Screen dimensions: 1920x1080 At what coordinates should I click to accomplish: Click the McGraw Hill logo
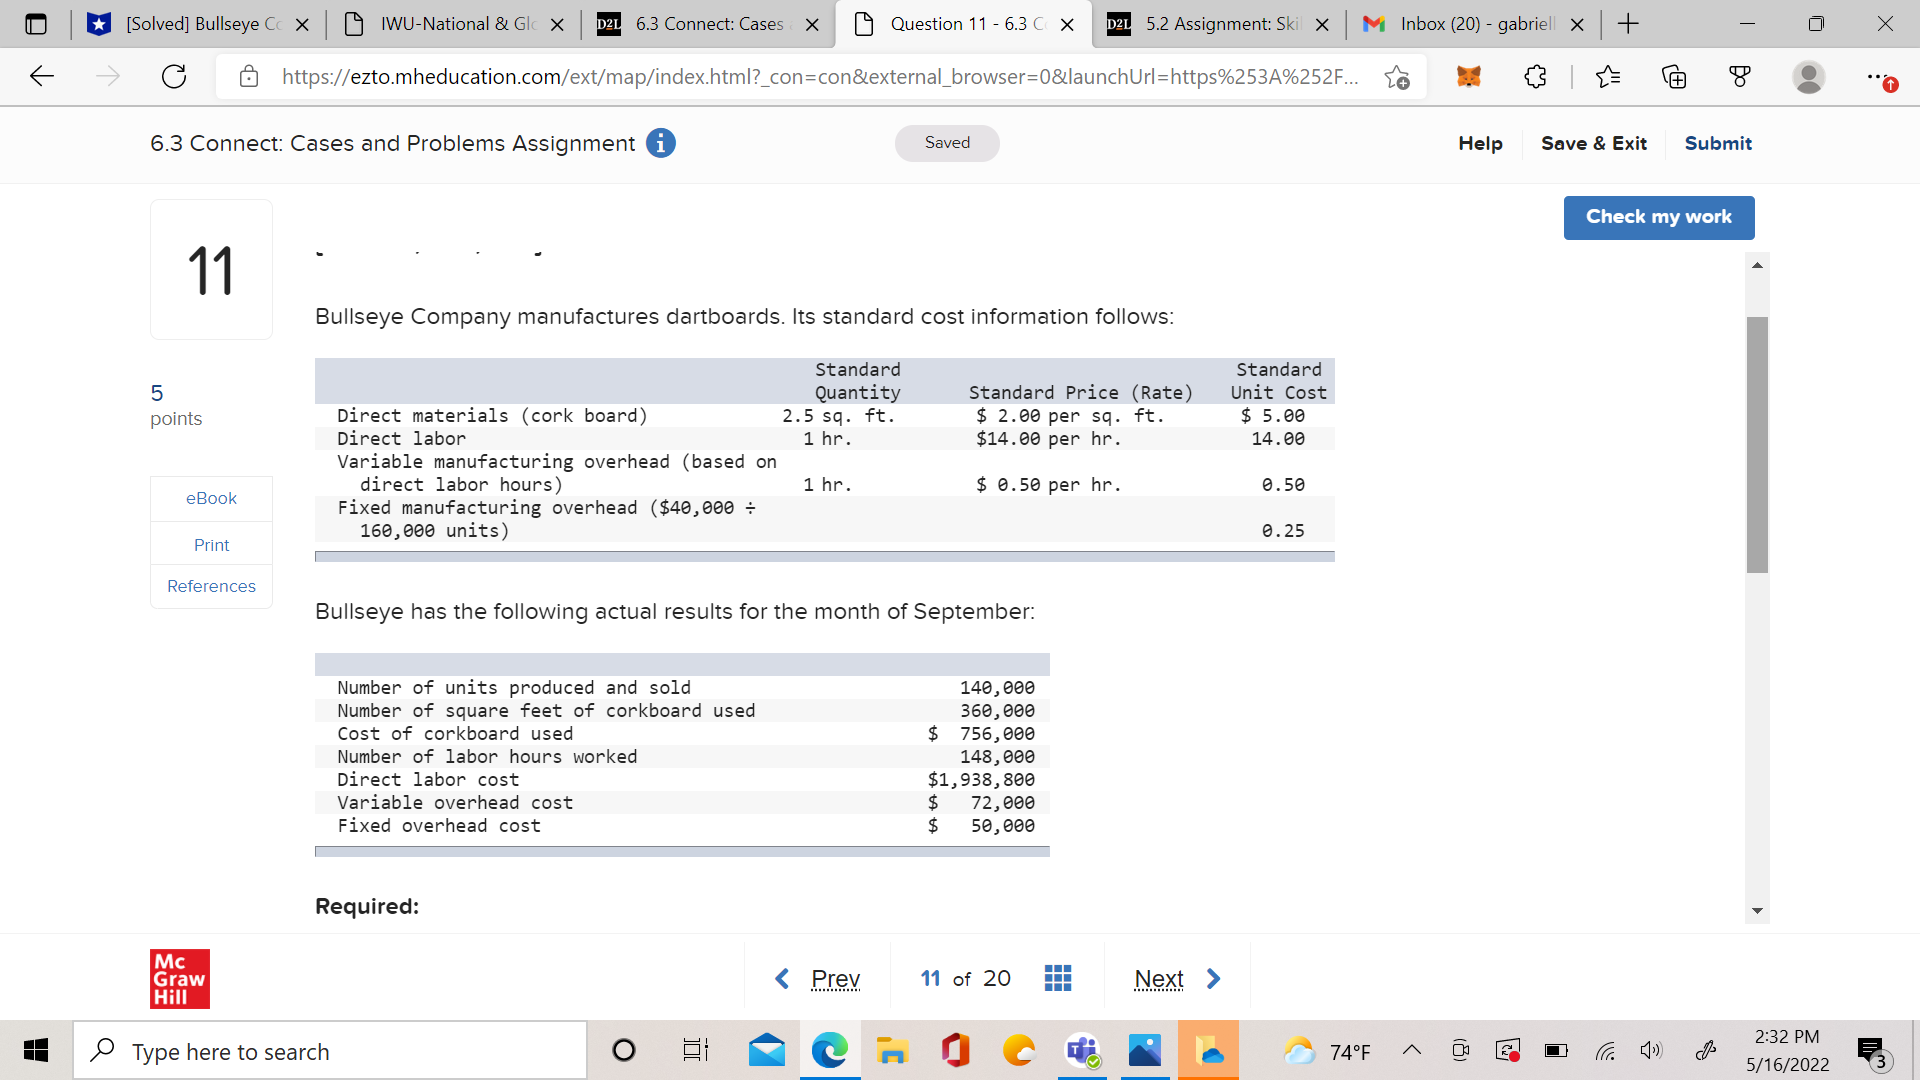(x=179, y=978)
